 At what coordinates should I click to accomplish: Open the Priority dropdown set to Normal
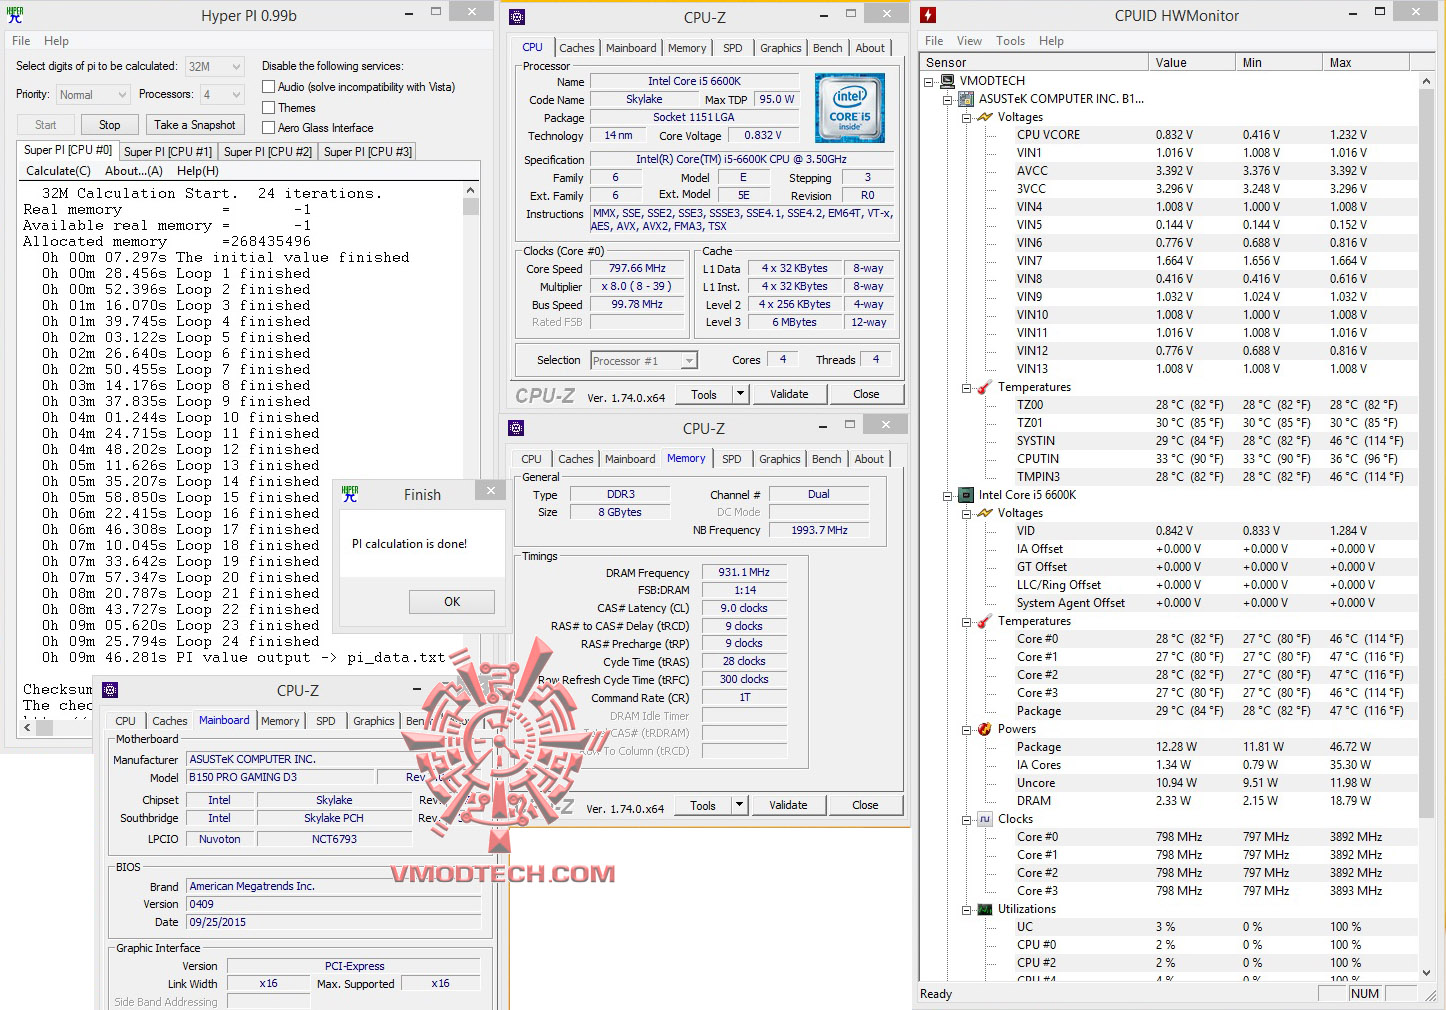click(x=93, y=95)
